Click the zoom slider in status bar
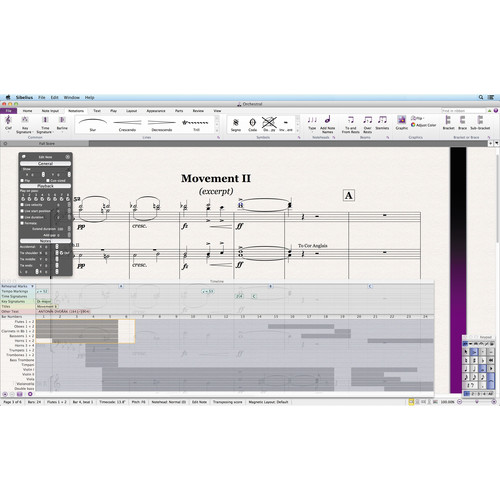 [477, 402]
